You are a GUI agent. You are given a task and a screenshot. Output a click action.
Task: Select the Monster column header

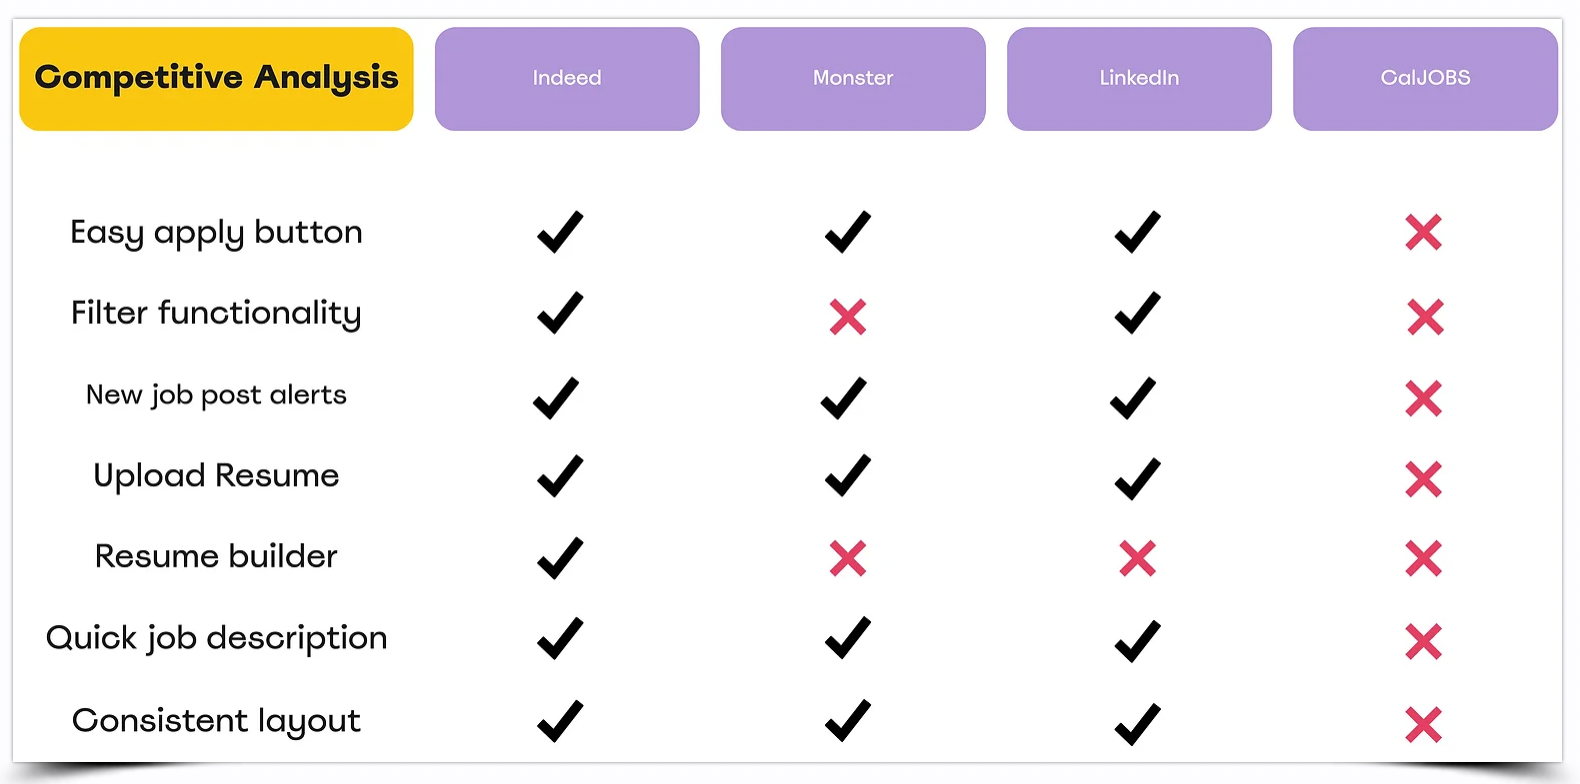pyautogui.click(x=853, y=79)
